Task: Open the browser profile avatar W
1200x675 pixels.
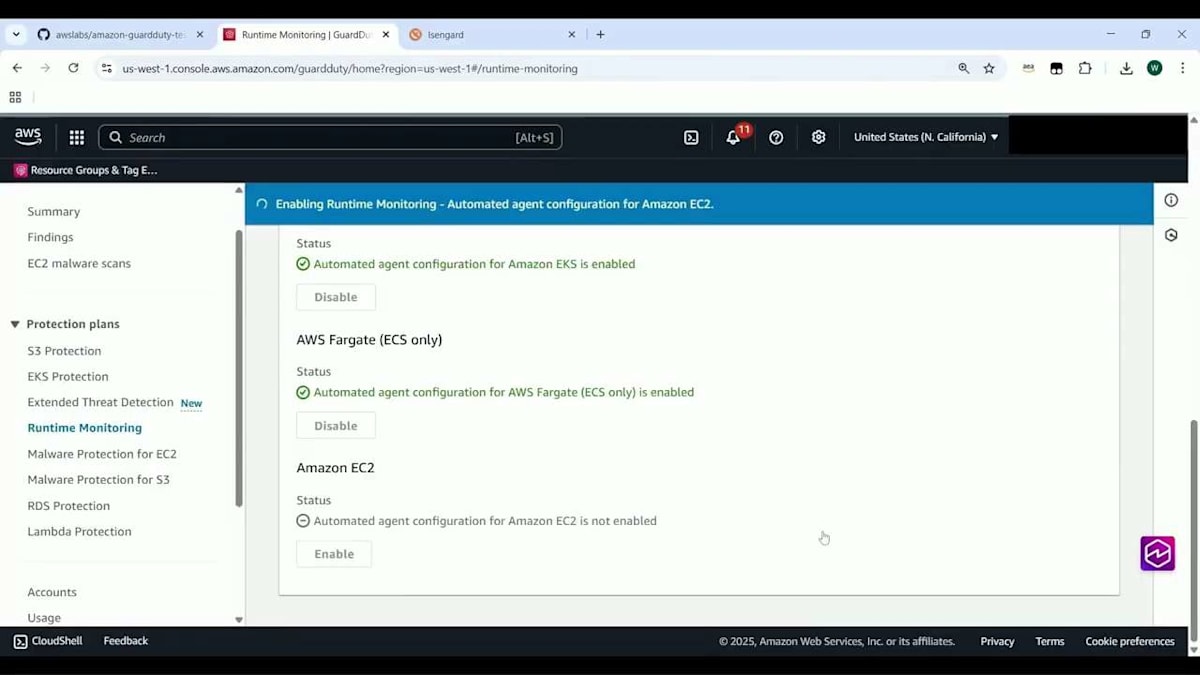Action: tap(1155, 68)
